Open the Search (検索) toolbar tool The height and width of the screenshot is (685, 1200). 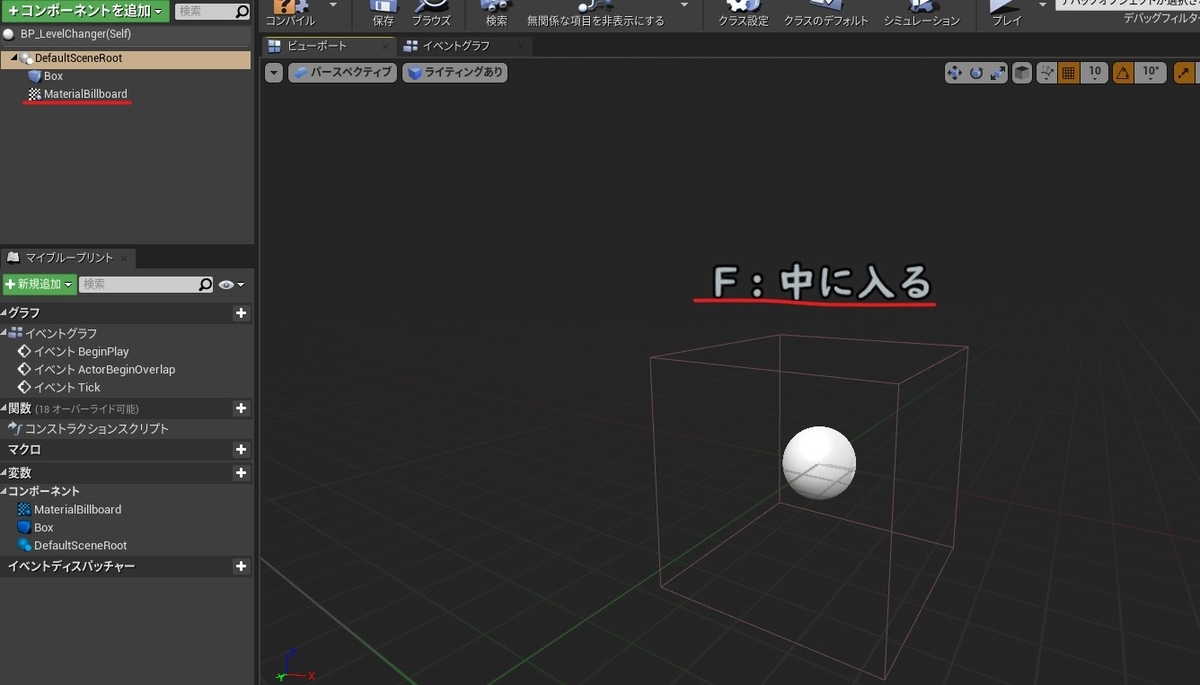(x=496, y=14)
